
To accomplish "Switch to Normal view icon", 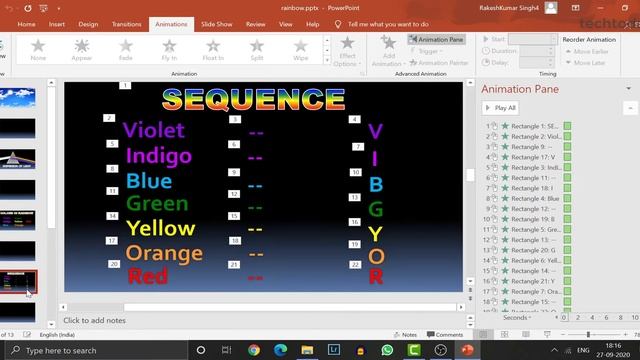I will 483,335.
